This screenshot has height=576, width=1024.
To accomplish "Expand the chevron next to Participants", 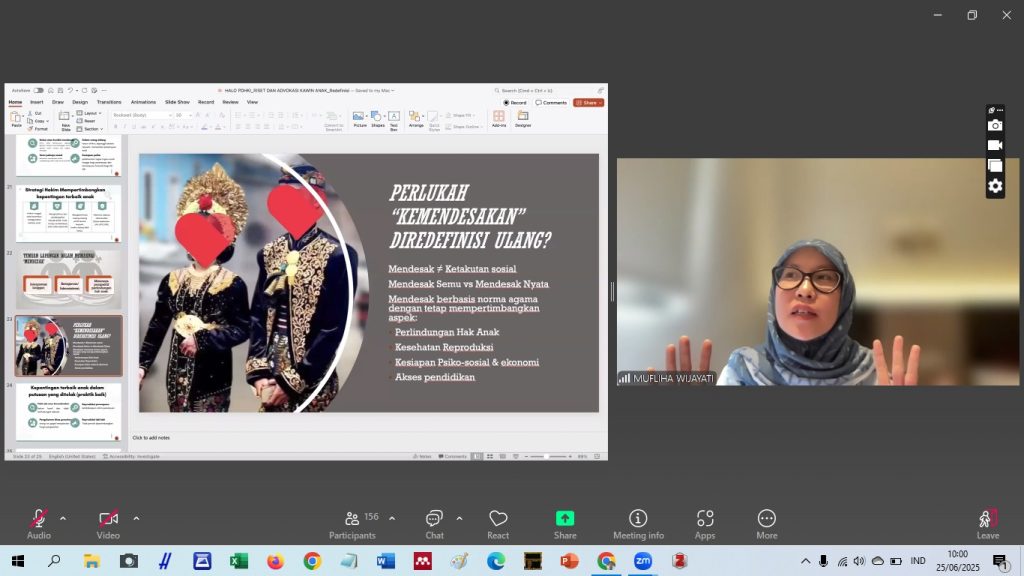I will [392, 518].
